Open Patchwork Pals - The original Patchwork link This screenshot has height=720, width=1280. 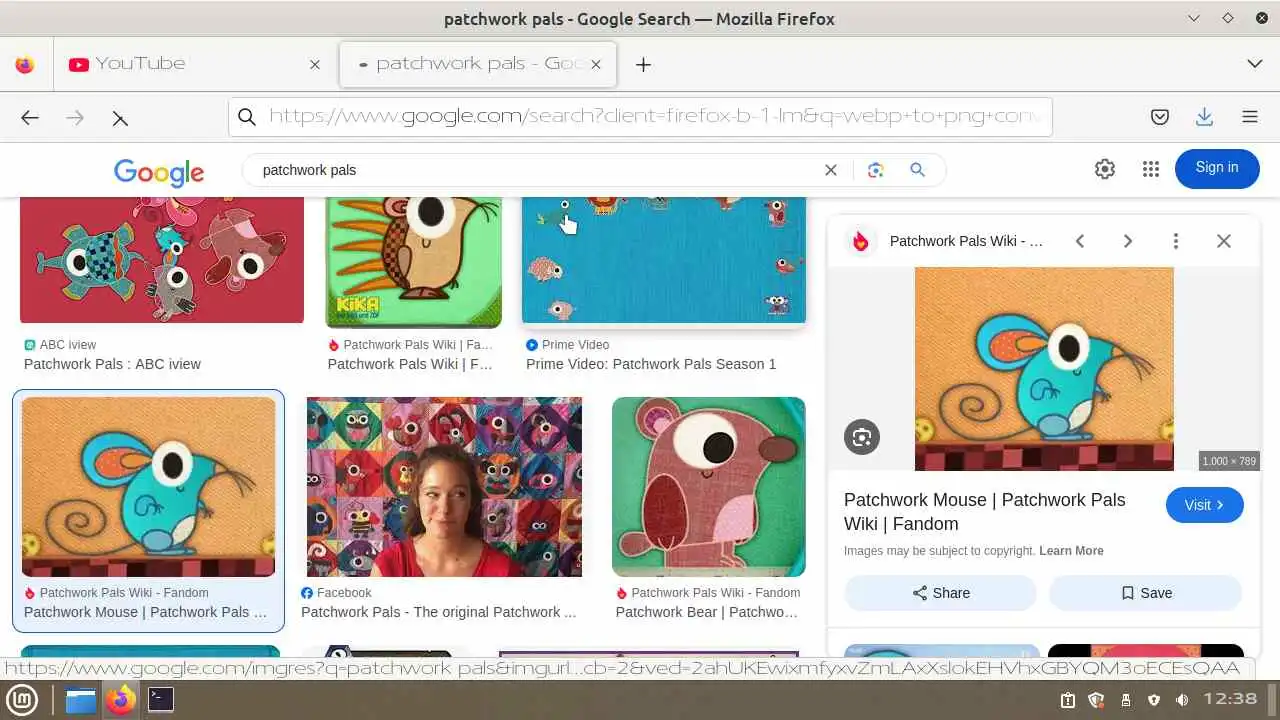pyautogui.click(x=439, y=612)
